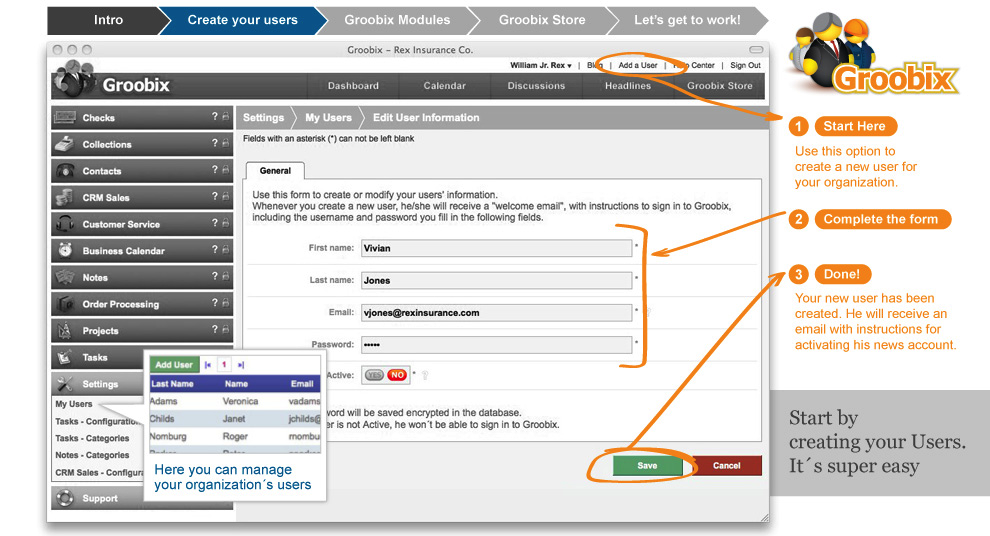Image resolution: width=990 pixels, height=536 pixels.
Task: Open Tasks - Categories under Settings
Action: [92, 438]
